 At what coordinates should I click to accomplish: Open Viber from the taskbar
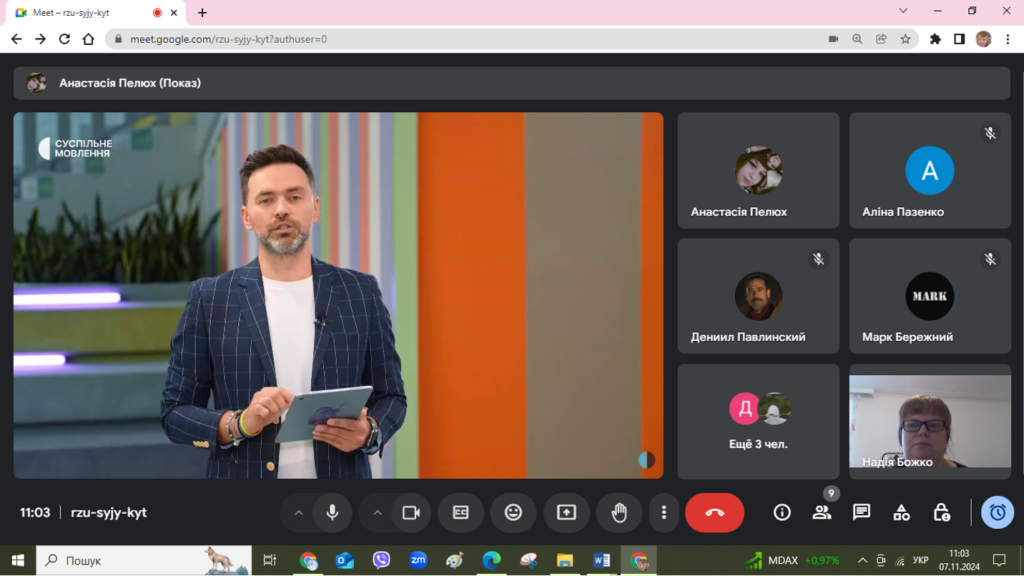pyautogui.click(x=381, y=560)
